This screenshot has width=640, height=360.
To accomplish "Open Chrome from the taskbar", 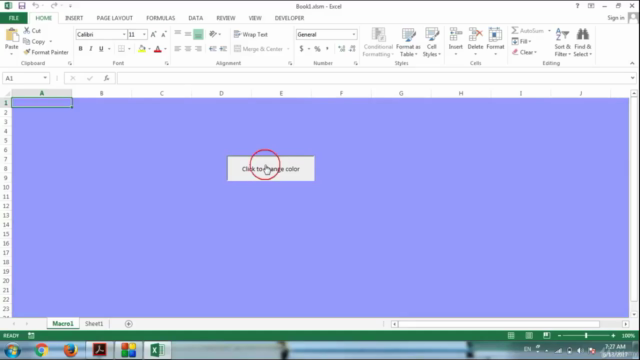I will [41, 350].
